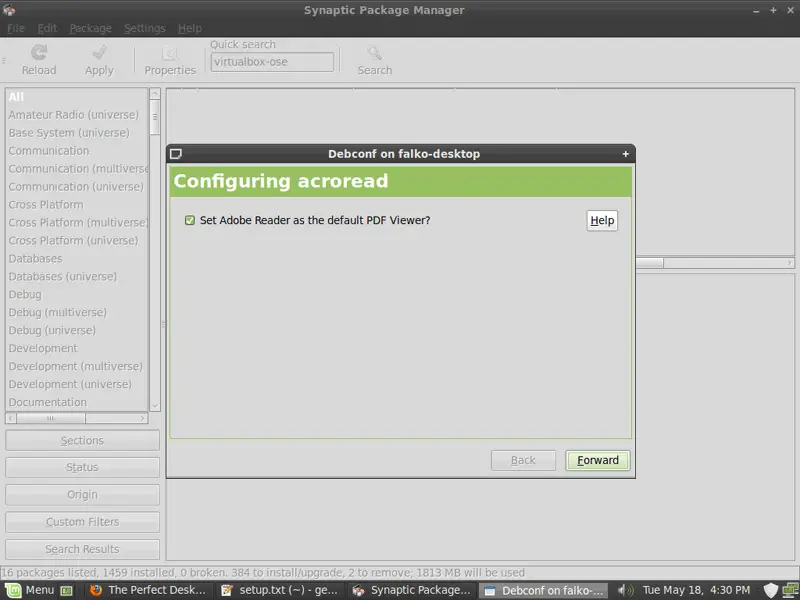Viewport: 800px width, 600px height.
Task: Switch to setup.txt gedit taskbar item
Action: 279,590
